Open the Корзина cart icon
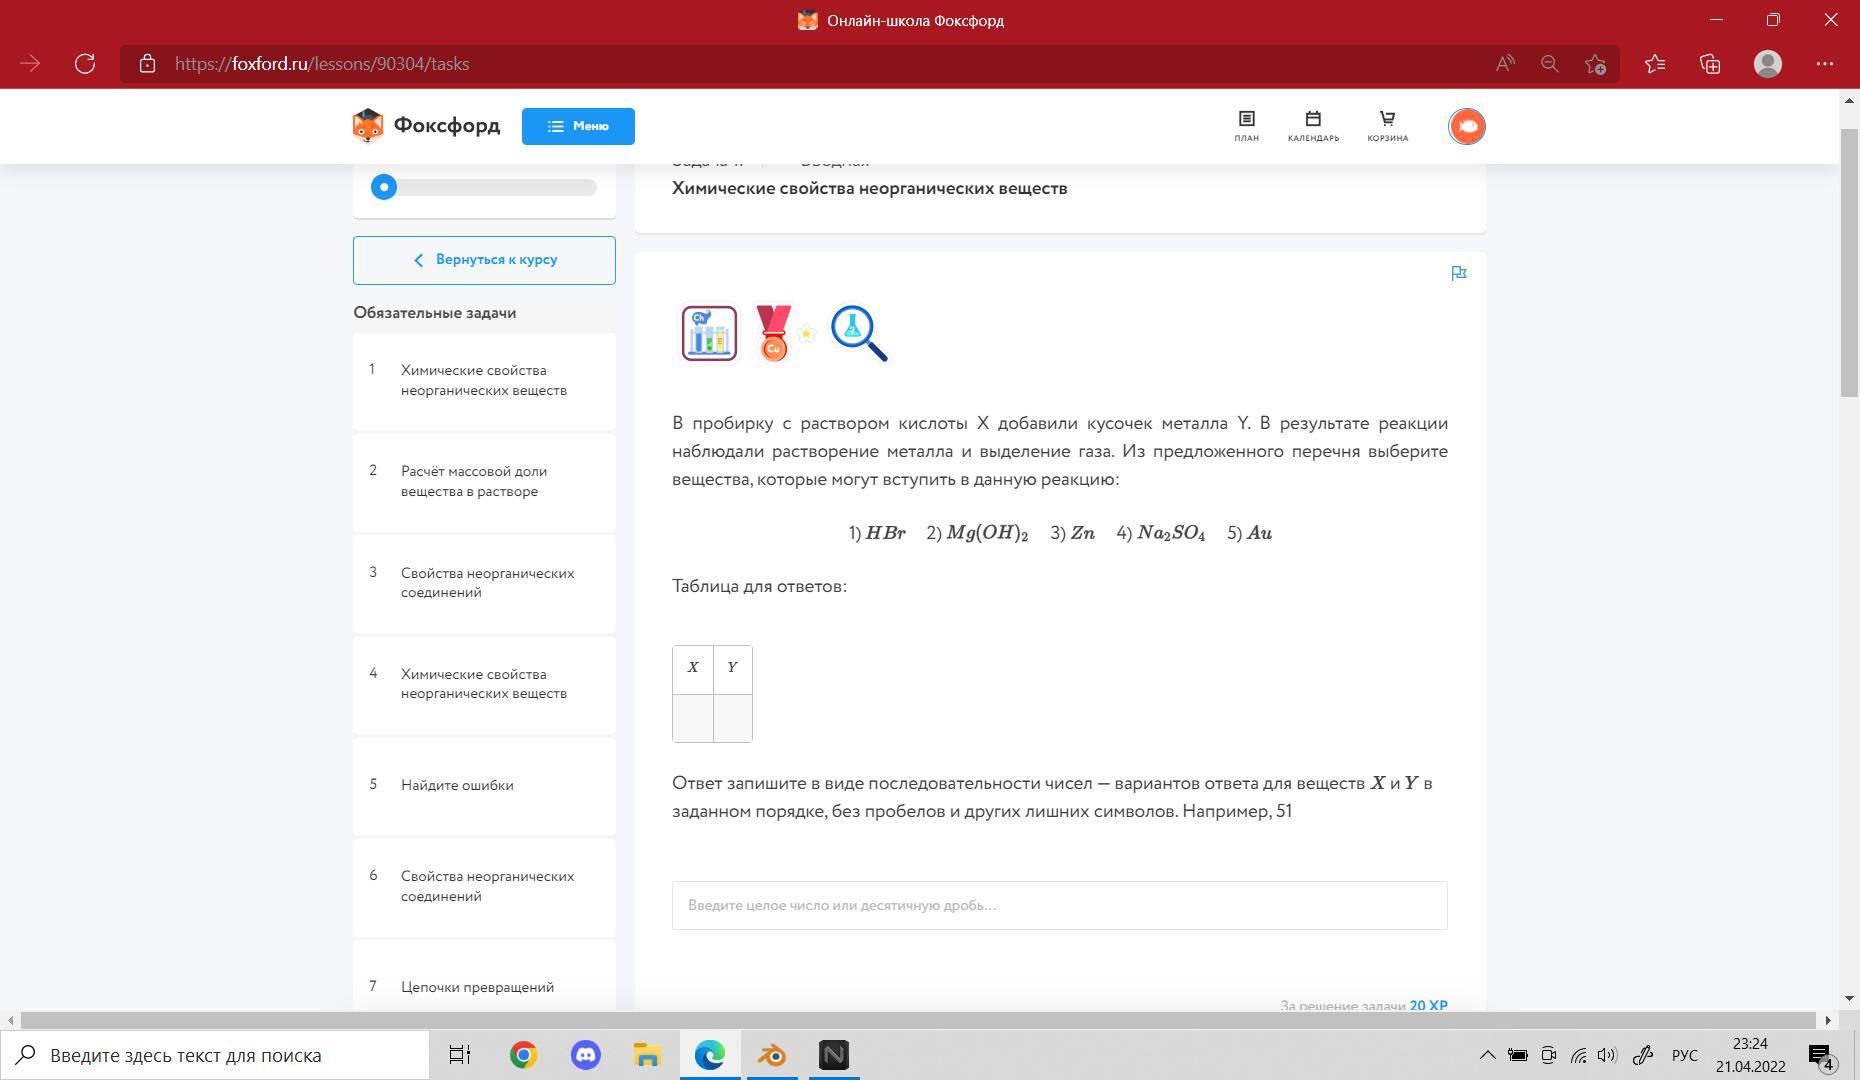 1388,126
